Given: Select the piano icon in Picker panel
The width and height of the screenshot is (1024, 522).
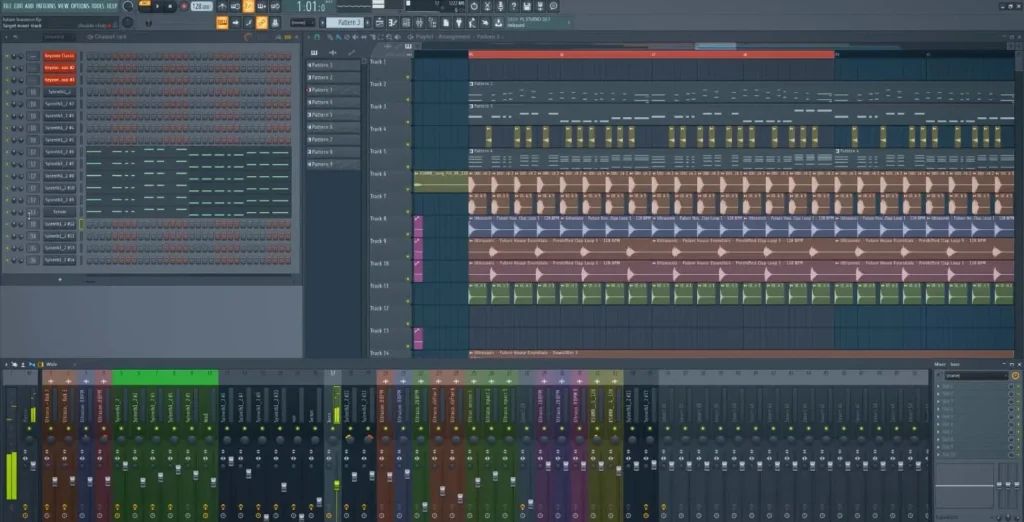Looking at the screenshot, I should point(314,52).
